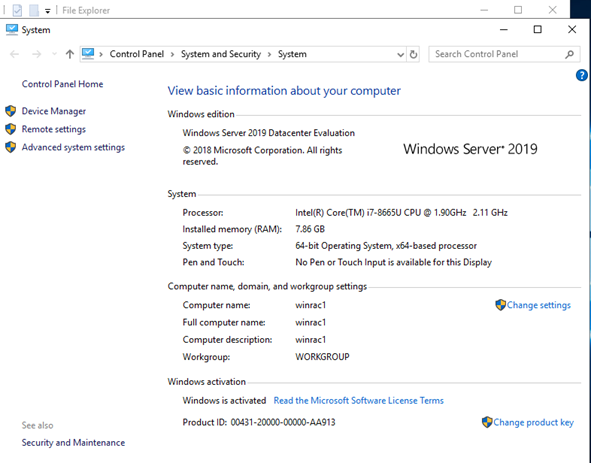591x463 pixels.
Task: Click the Product ID 00431-20000-00000-AA913 text
Action: (259, 422)
